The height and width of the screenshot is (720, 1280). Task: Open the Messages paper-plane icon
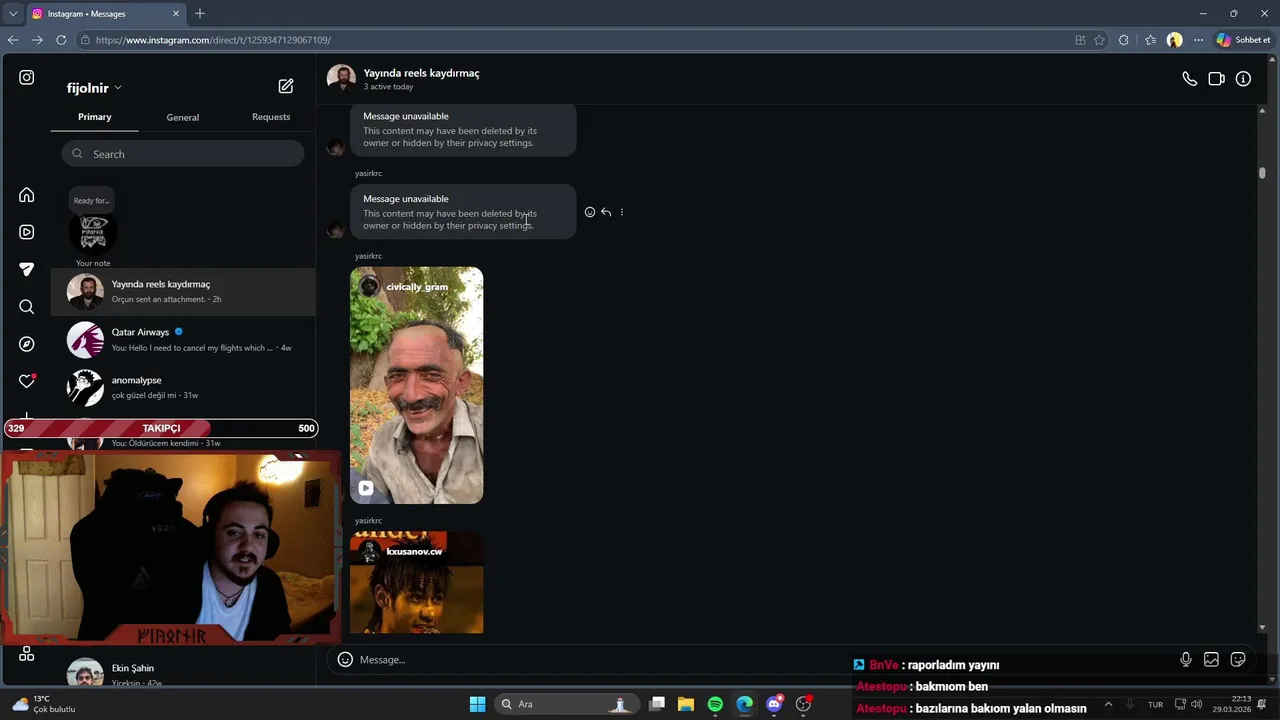[x=27, y=269]
